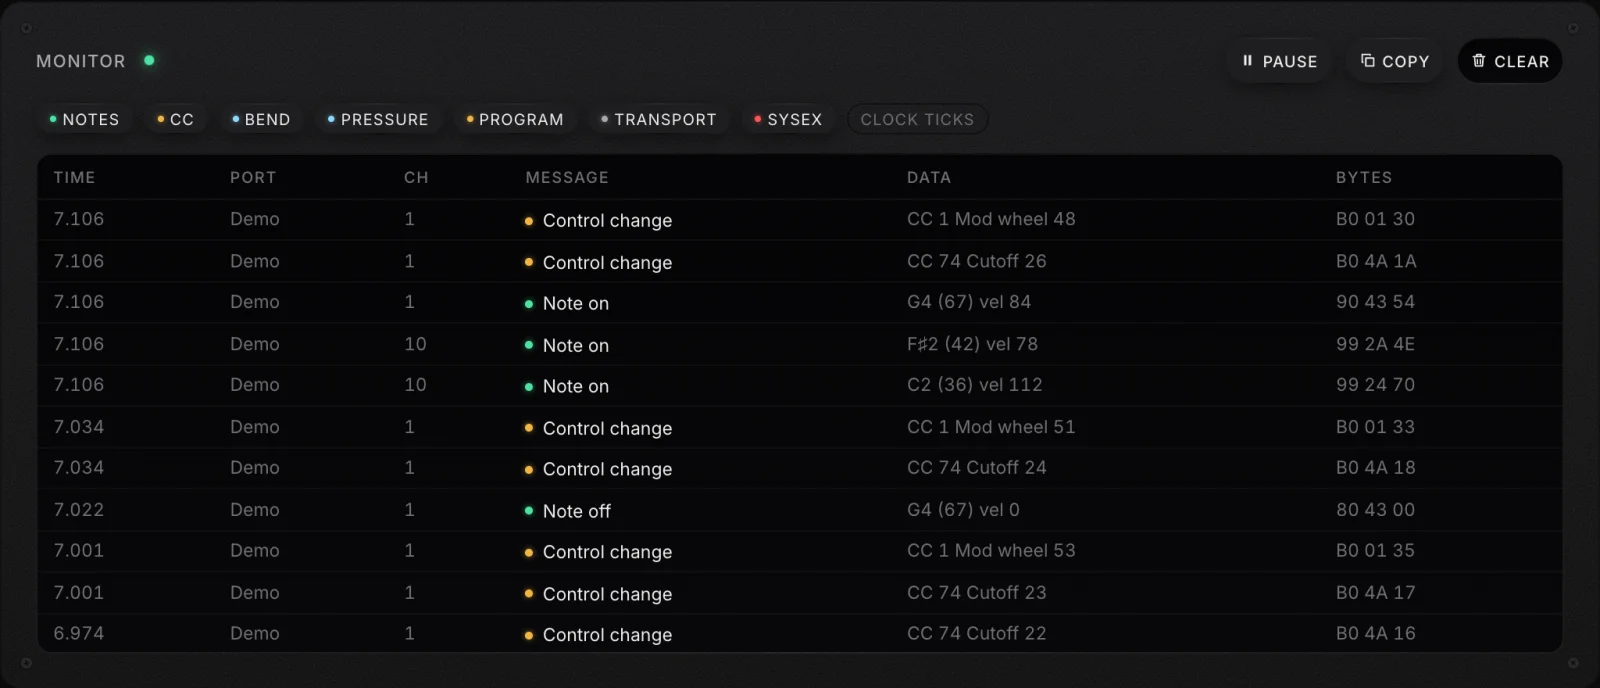Select the CC 74 Cutoff 22 row
The width and height of the screenshot is (1600, 688).
click(x=800, y=634)
